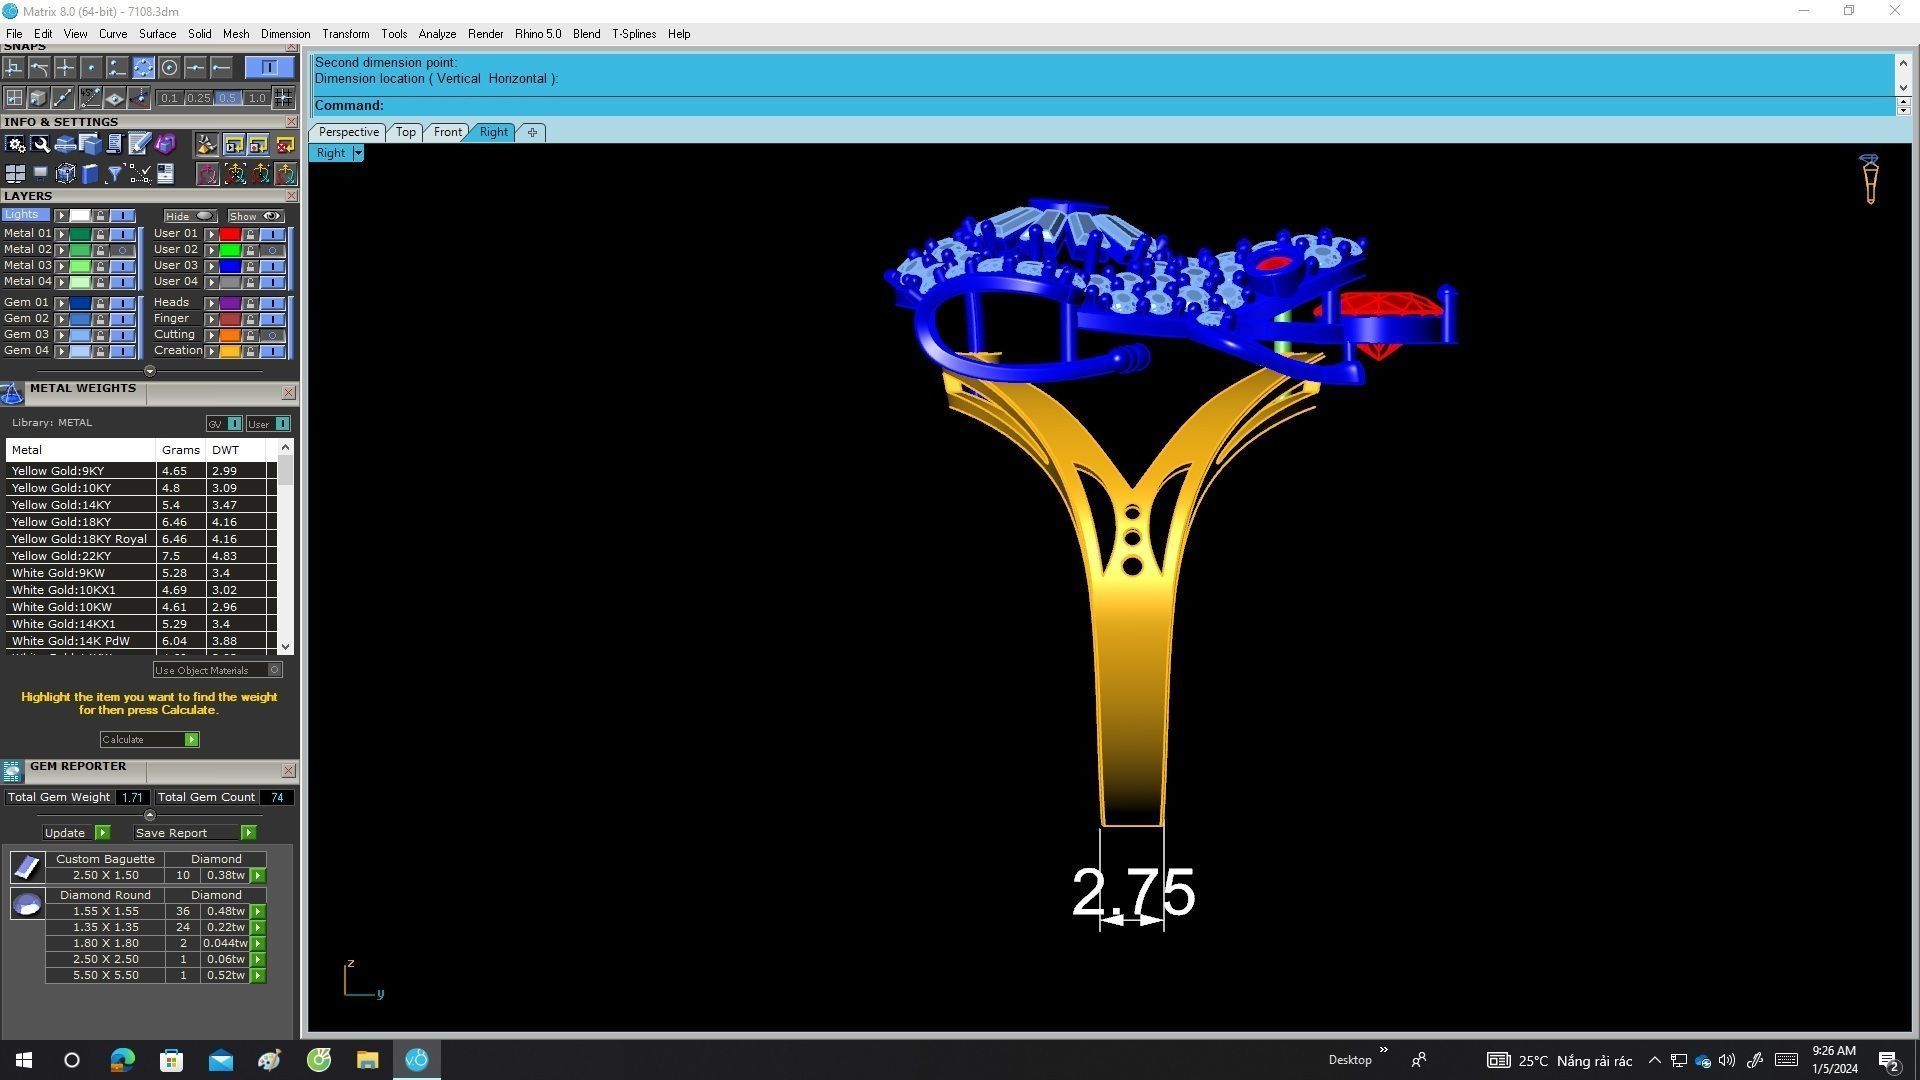Click the Gem Reporter panel icon

pos(12,771)
